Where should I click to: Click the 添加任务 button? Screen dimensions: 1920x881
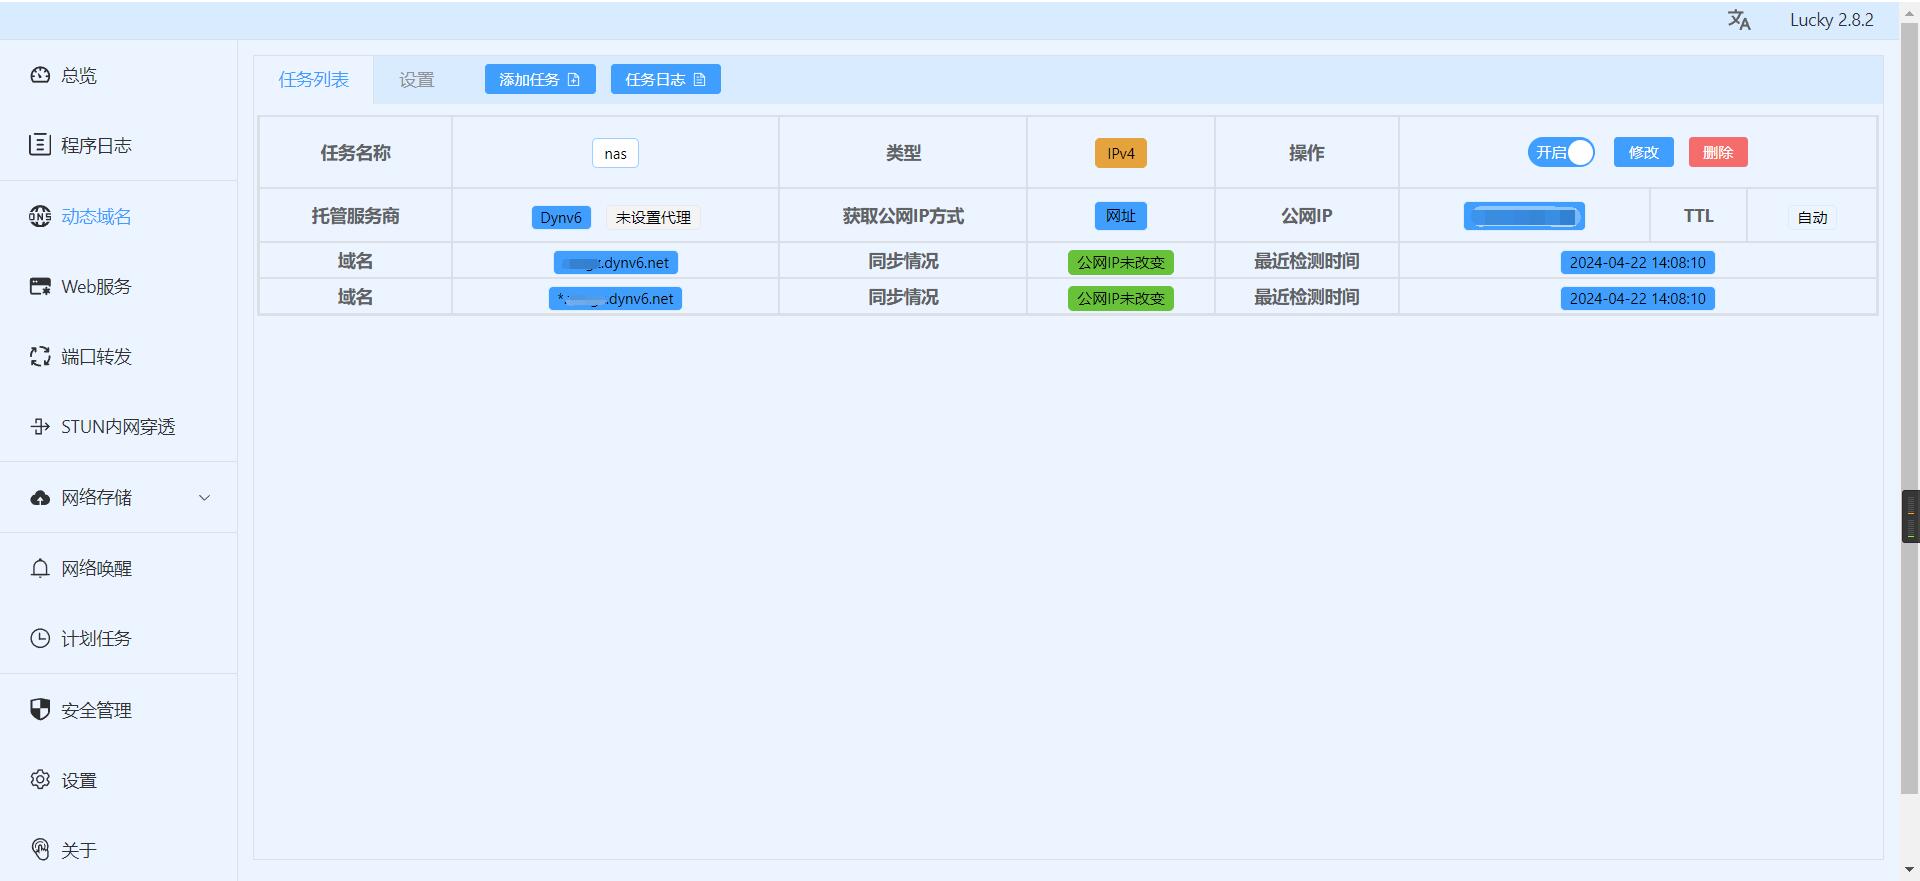click(539, 80)
